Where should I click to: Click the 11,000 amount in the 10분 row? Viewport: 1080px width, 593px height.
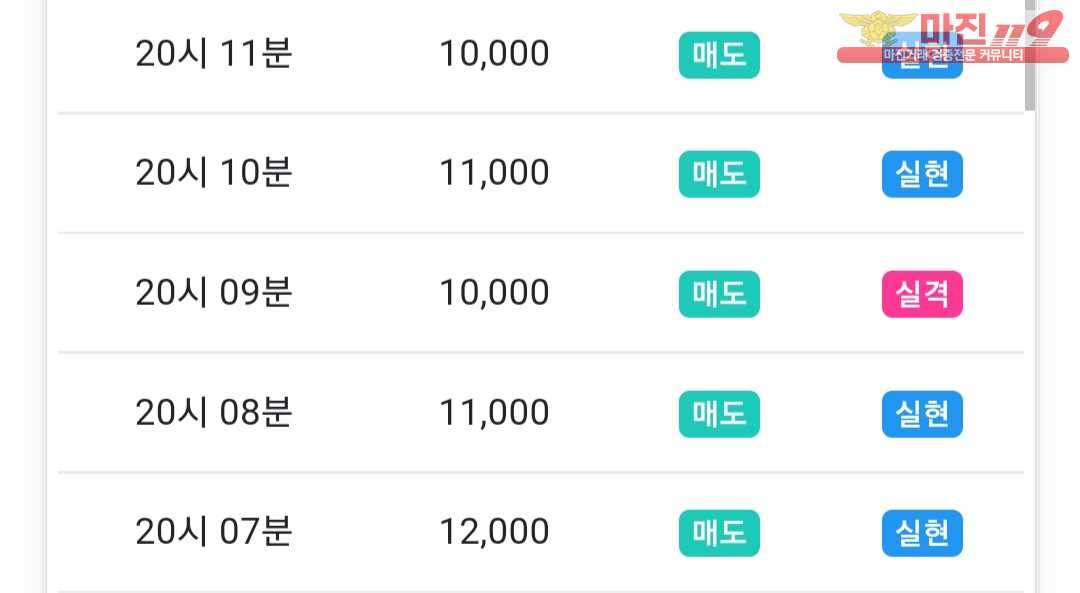pos(495,174)
